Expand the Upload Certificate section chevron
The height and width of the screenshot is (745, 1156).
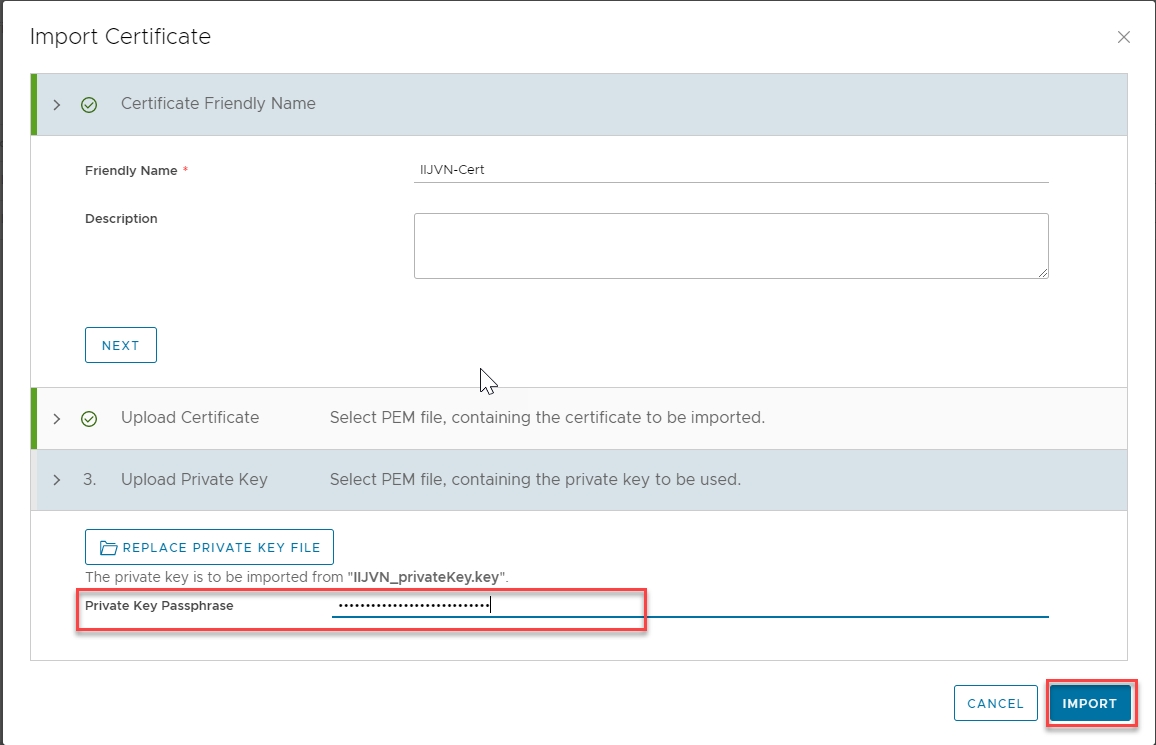(57, 418)
